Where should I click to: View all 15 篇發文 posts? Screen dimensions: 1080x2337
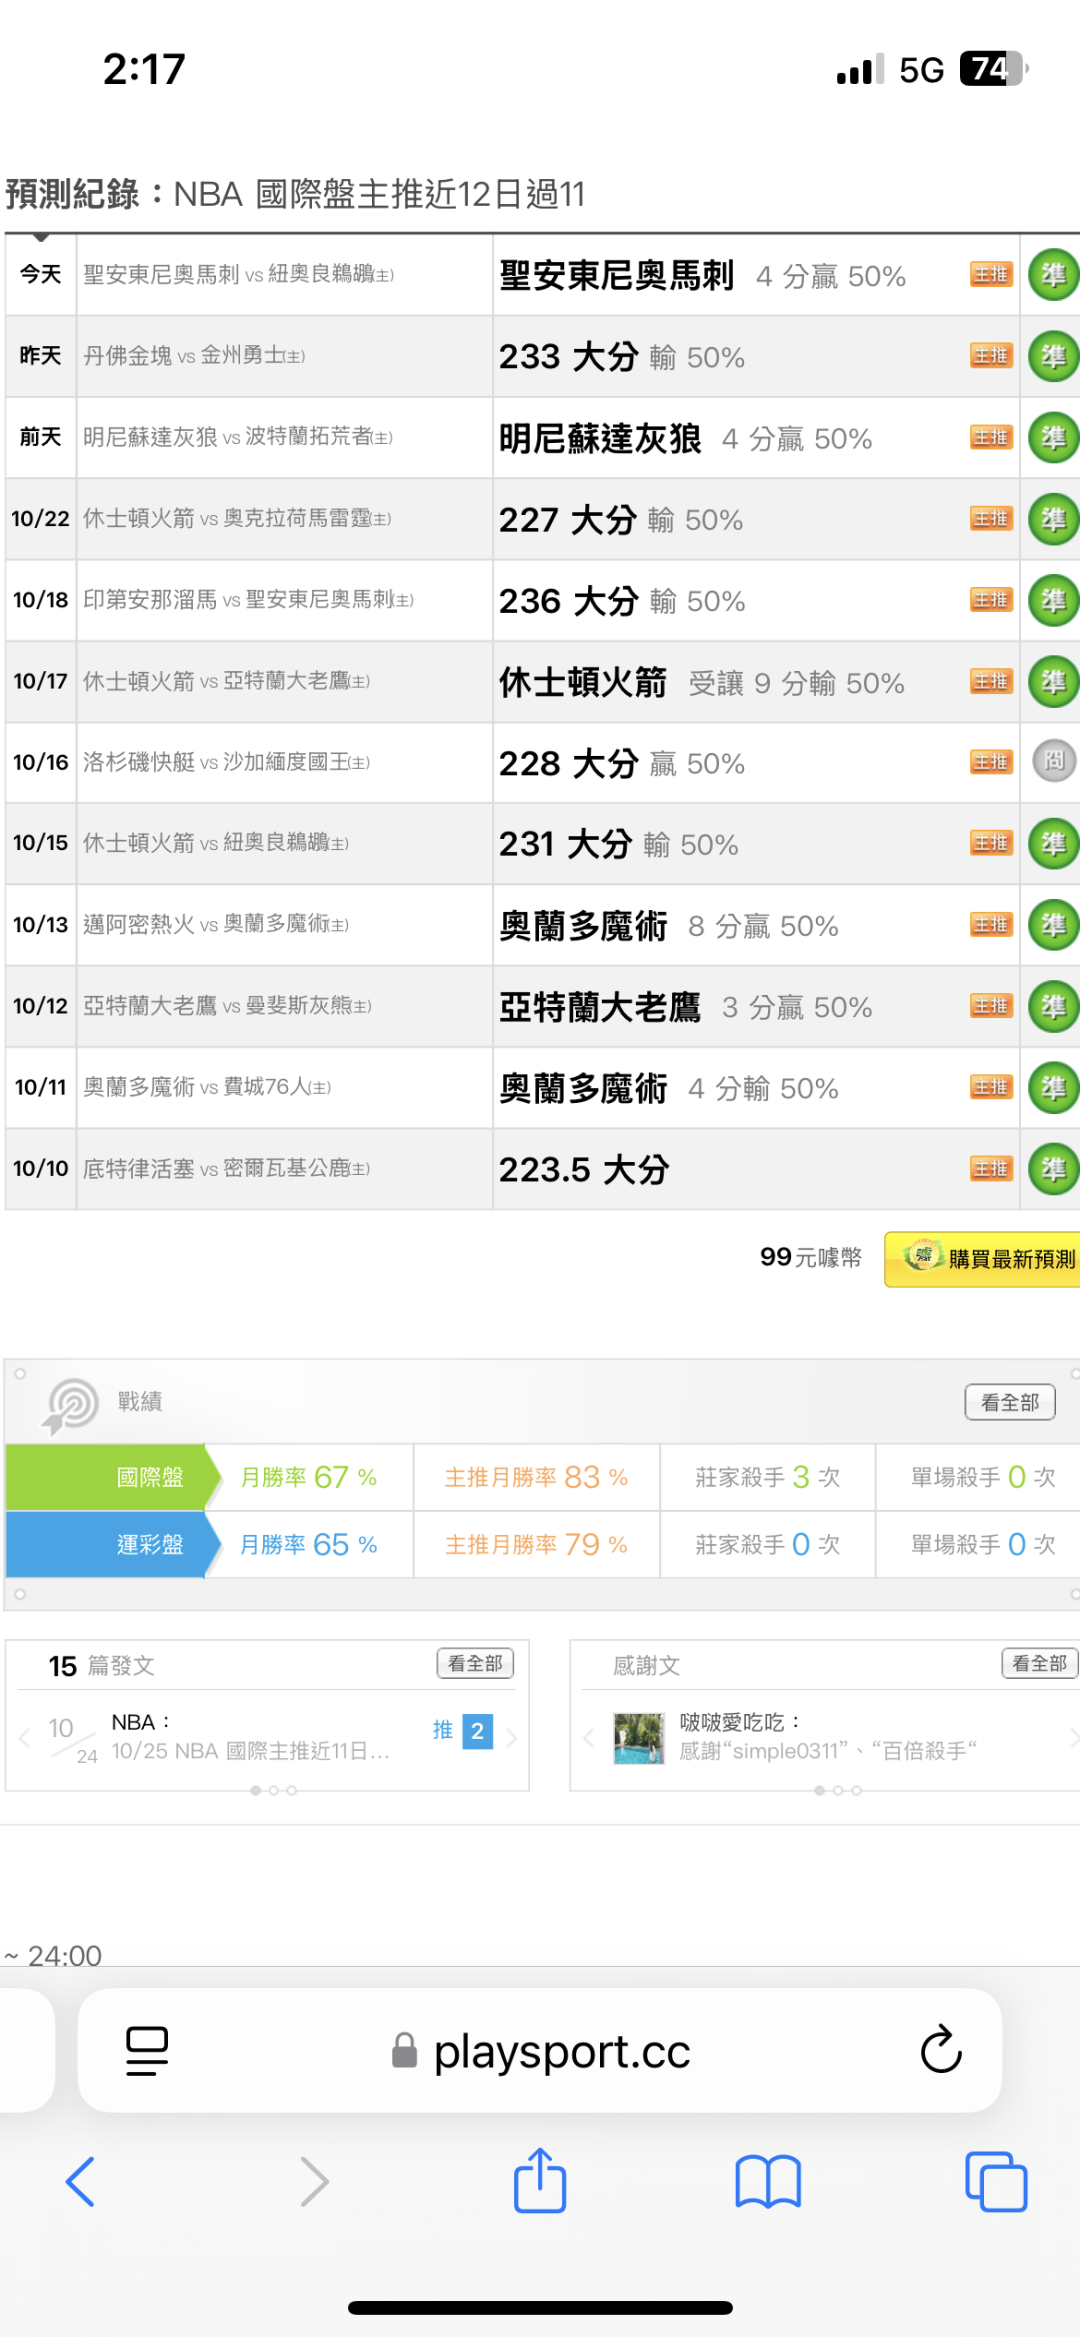coord(475,1663)
